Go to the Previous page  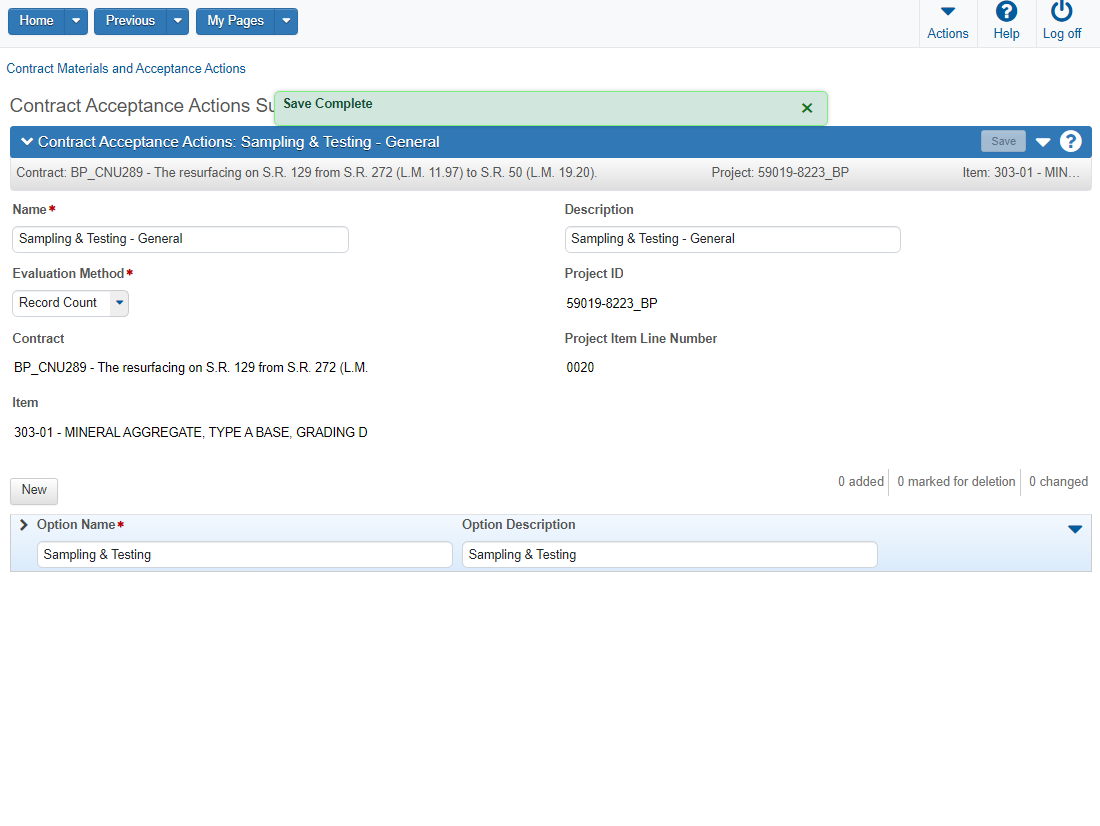click(x=130, y=21)
